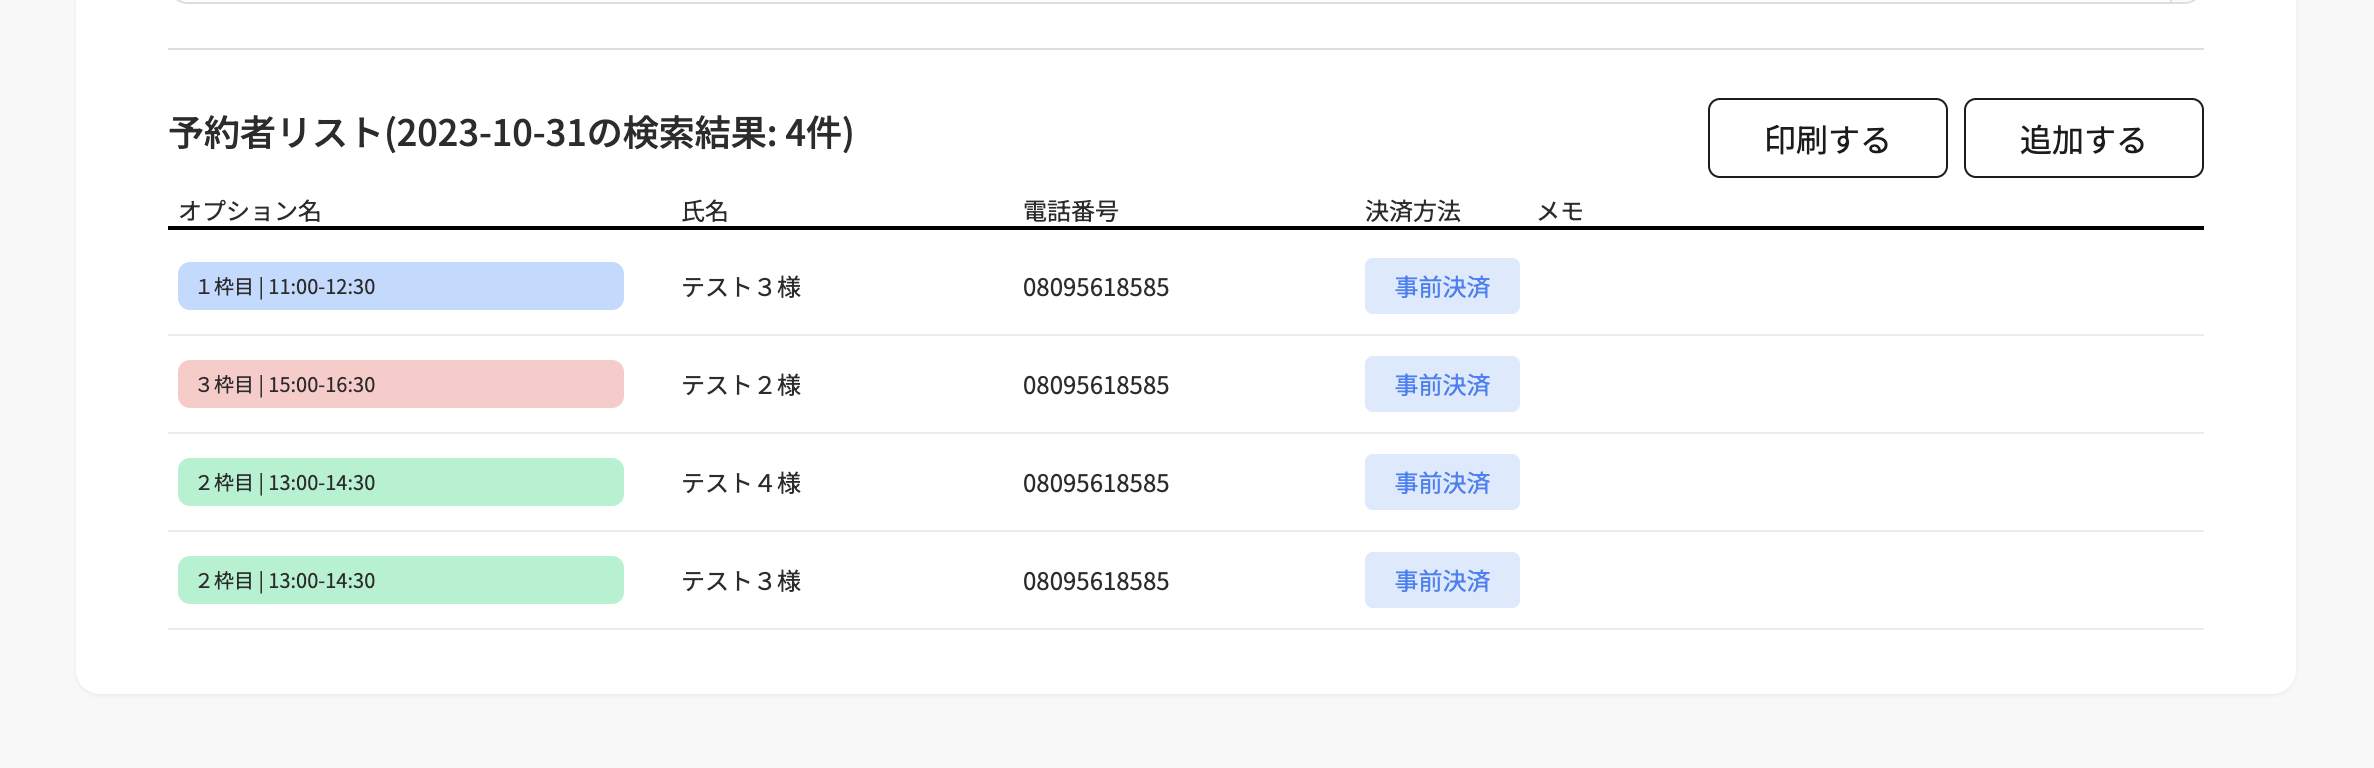Click the last row's 事前決済 payment badge

(1440, 580)
